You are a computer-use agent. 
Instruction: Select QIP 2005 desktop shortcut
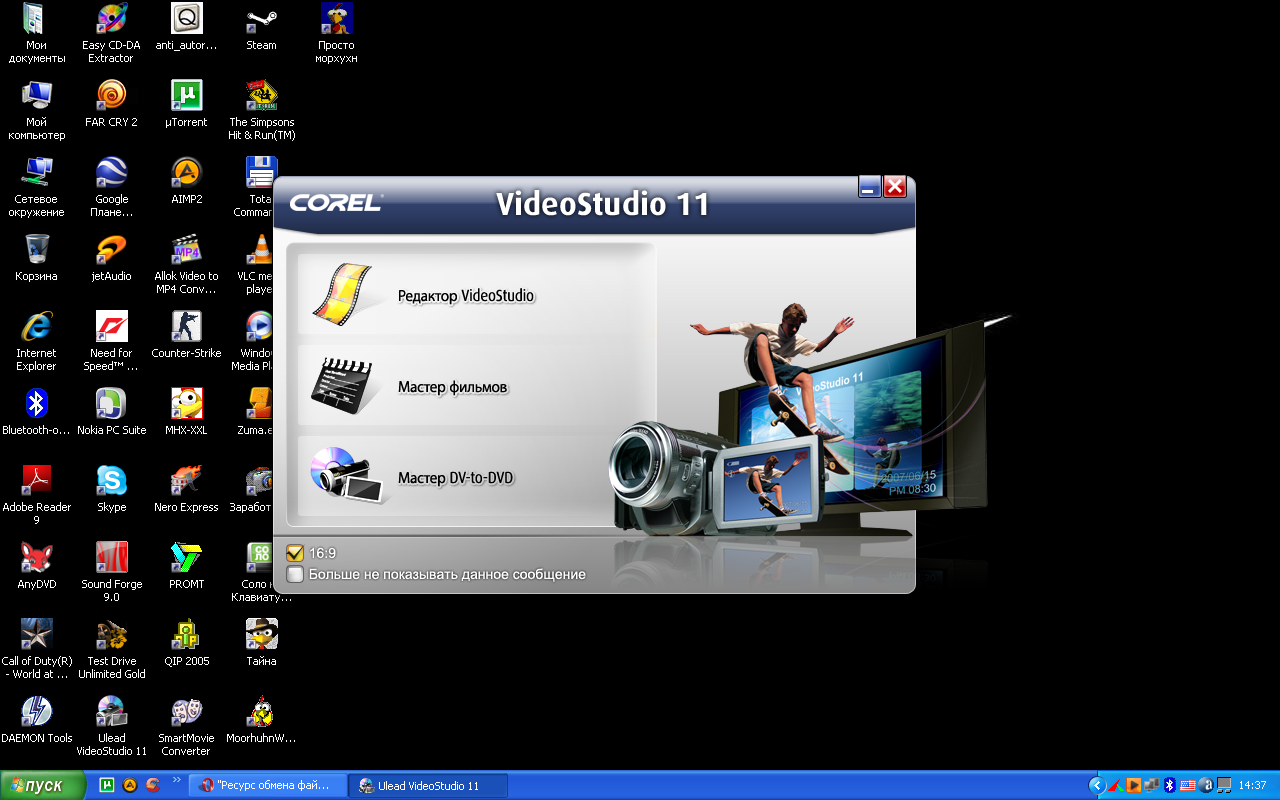pos(186,643)
